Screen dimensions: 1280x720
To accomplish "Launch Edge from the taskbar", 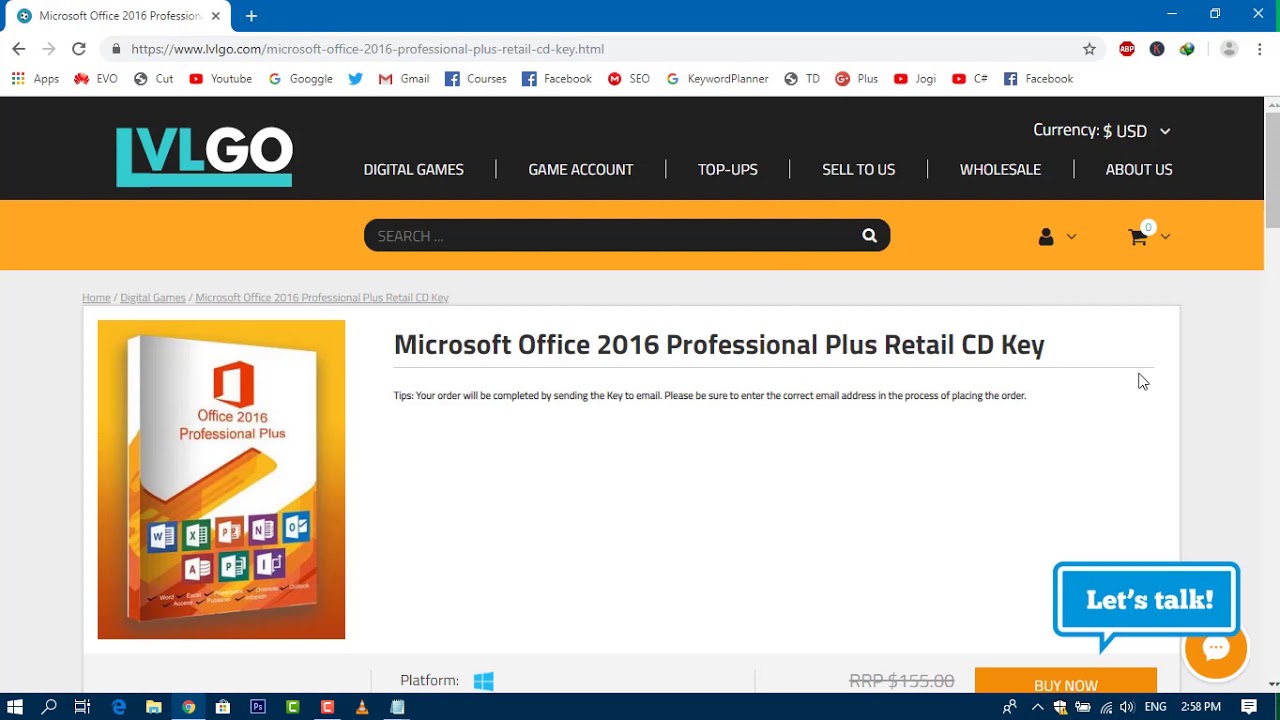I will (x=119, y=707).
